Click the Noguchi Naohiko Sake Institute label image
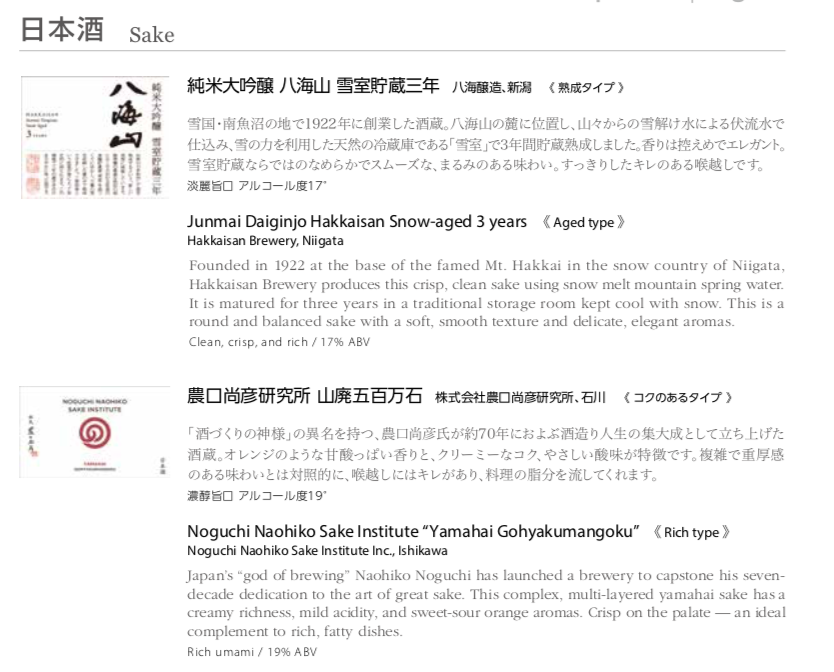The image size is (834, 672). tap(95, 432)
